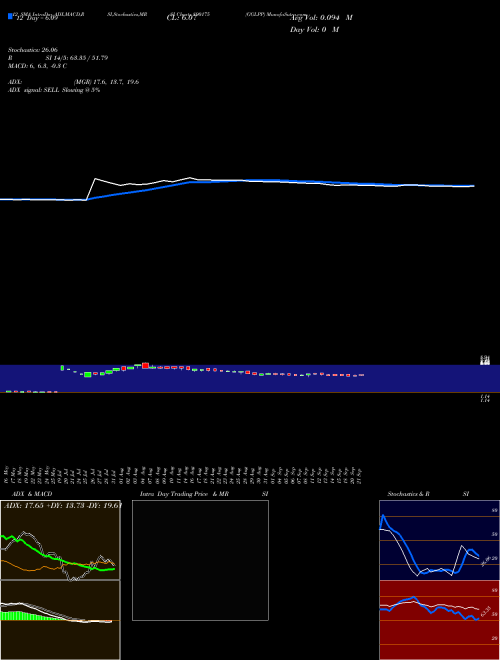Click the MACD histogram chart with green bars
Viewport: 500px width, 660px height.
pyautogui.click(x=60, y=620)
